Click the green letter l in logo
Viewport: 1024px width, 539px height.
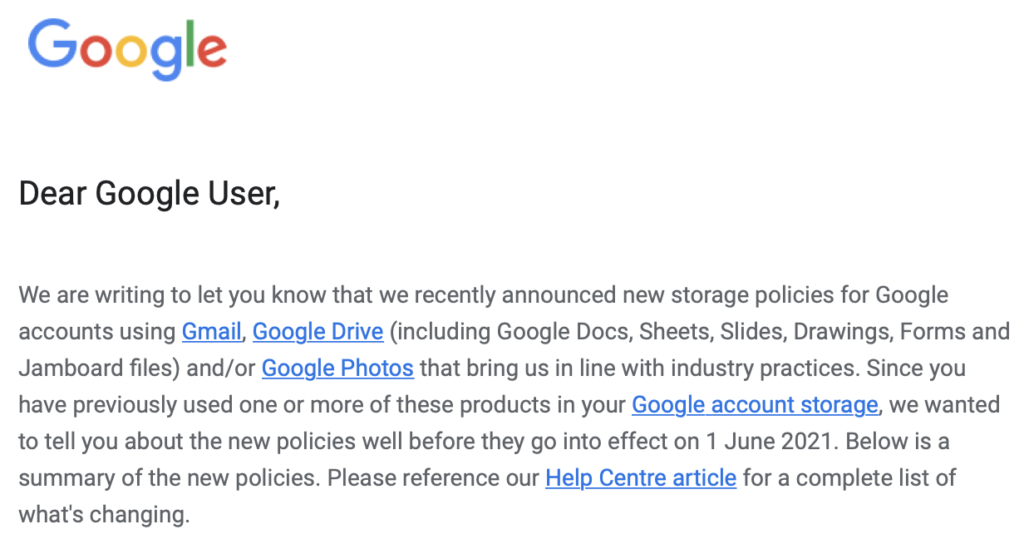coord(190,43)
